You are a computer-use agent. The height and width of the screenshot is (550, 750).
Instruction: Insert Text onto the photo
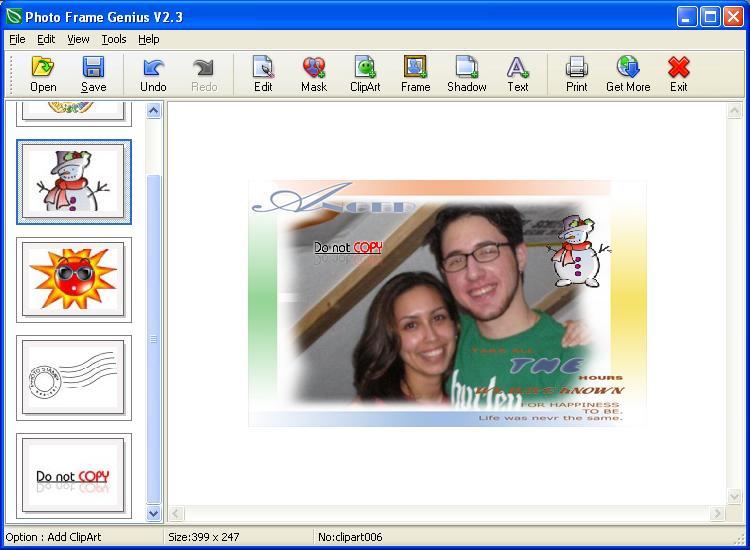click(x=518, y=74)
